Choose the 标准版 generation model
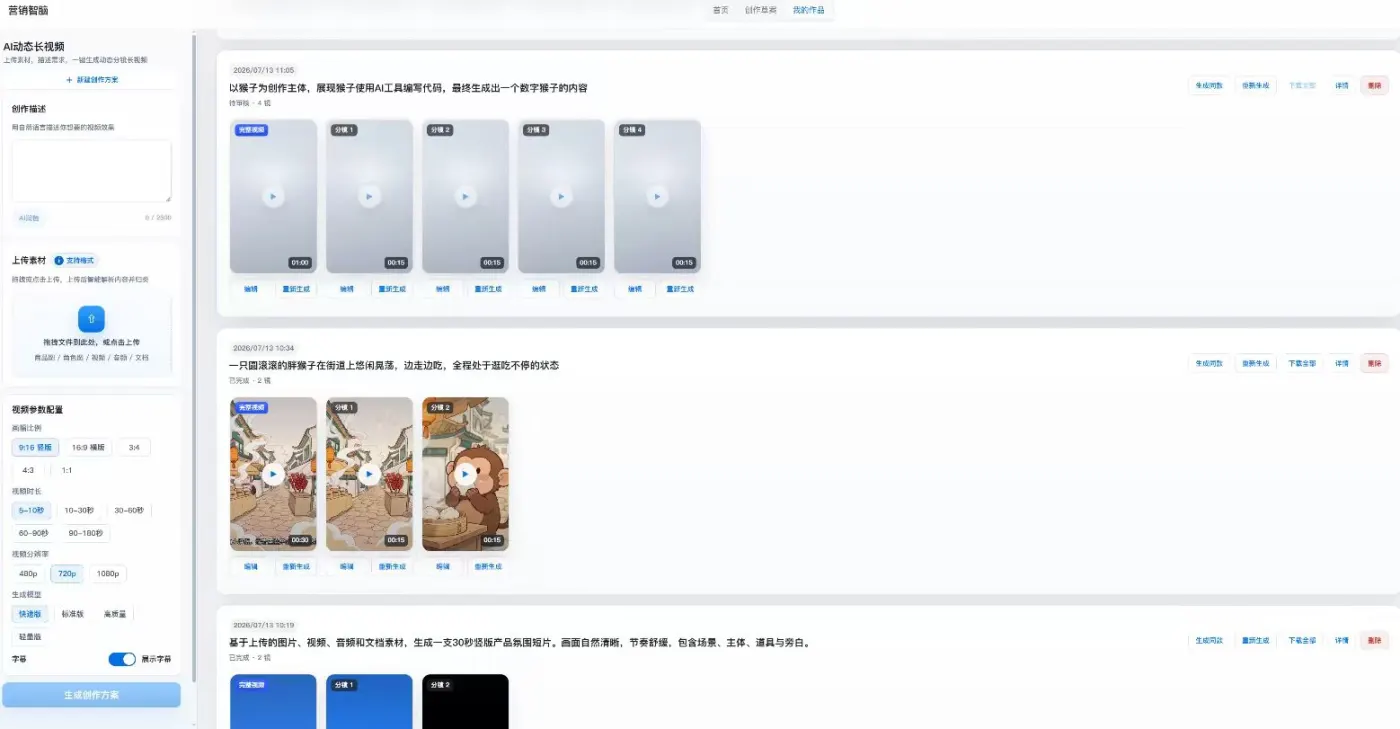This screenshot has height=729, width=1400. point(72,614)
